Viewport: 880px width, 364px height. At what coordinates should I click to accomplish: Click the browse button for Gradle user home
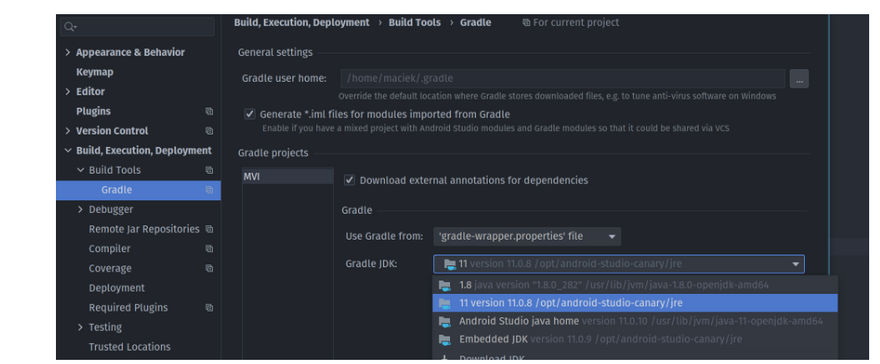[x=799, y=79]
